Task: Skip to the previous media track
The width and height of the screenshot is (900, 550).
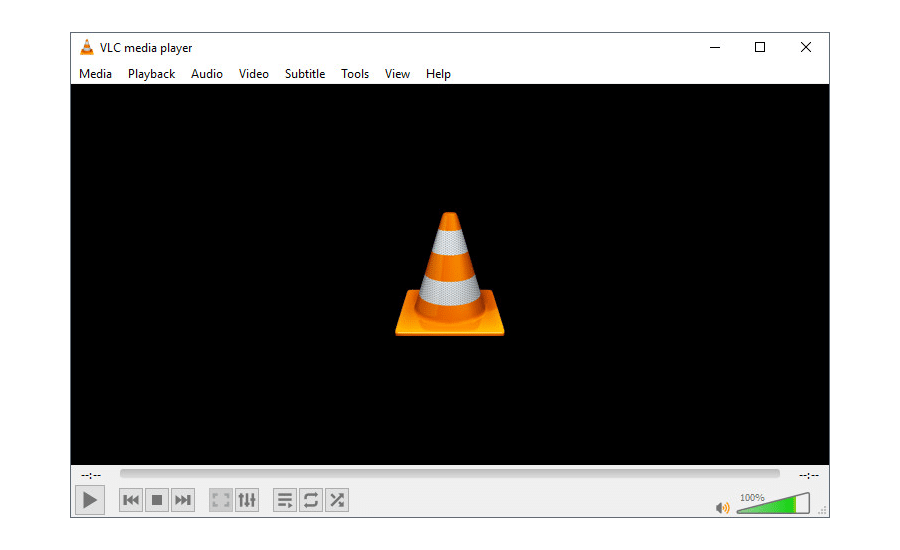Action: click(x=131, y=500)
